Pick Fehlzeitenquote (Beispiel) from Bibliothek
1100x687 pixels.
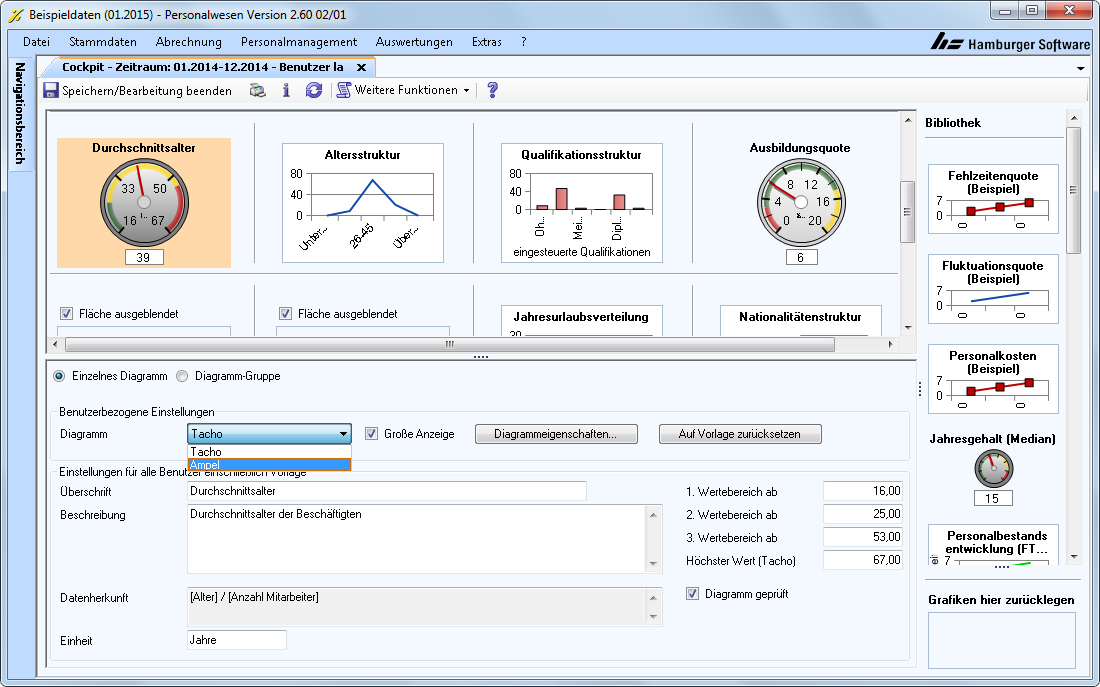(x=993, y=199)
